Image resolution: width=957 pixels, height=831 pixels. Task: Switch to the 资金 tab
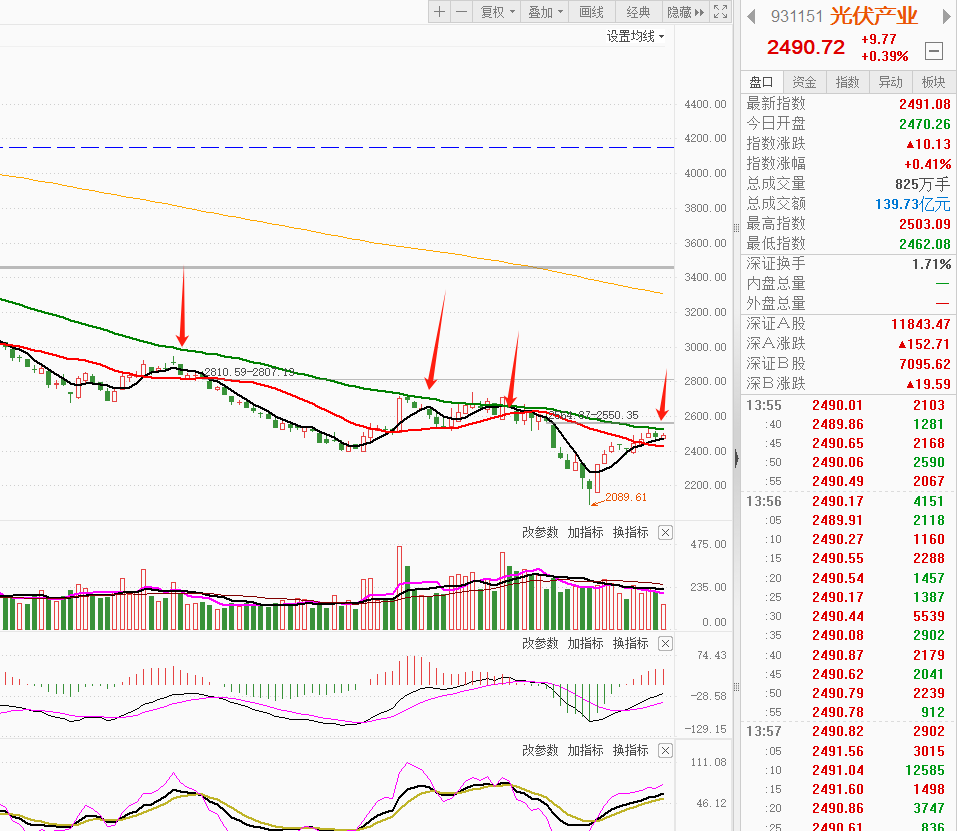(804, 82)
